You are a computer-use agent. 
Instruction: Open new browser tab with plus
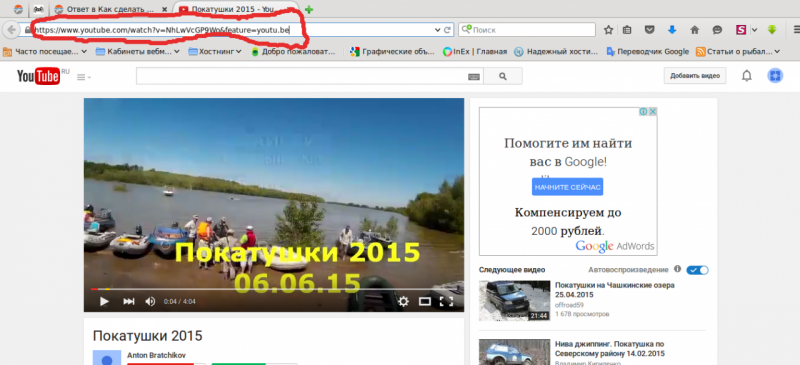(x=309, y=9)
